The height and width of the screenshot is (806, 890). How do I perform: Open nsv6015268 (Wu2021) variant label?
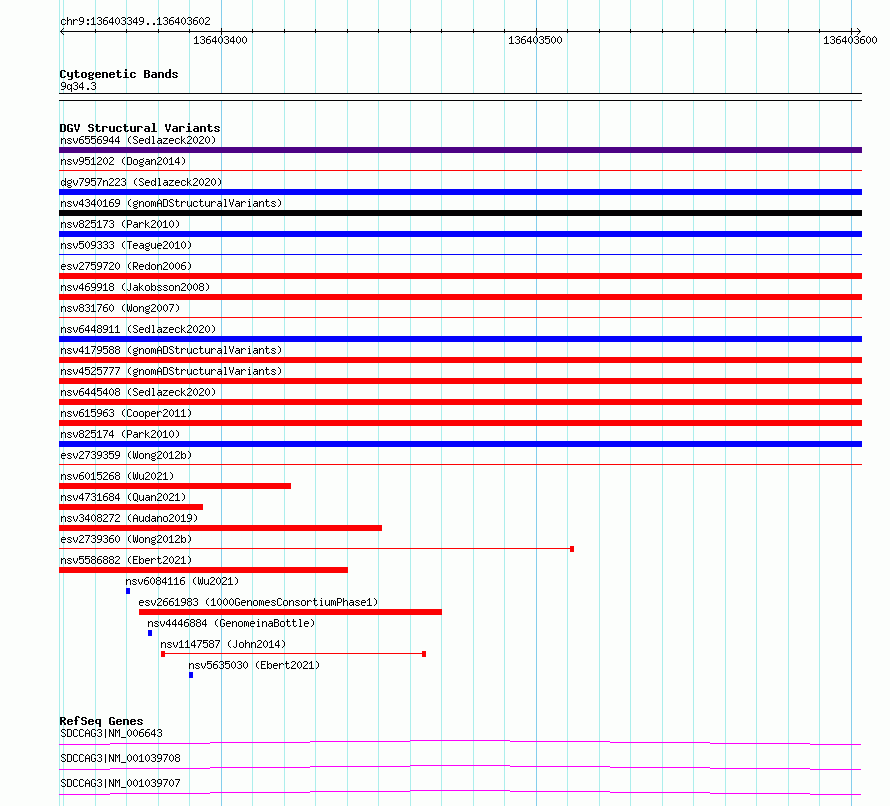(117, 476)
